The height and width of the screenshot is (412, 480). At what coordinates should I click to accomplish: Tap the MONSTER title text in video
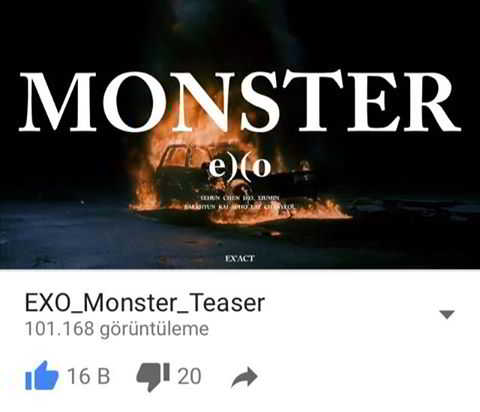240,102
